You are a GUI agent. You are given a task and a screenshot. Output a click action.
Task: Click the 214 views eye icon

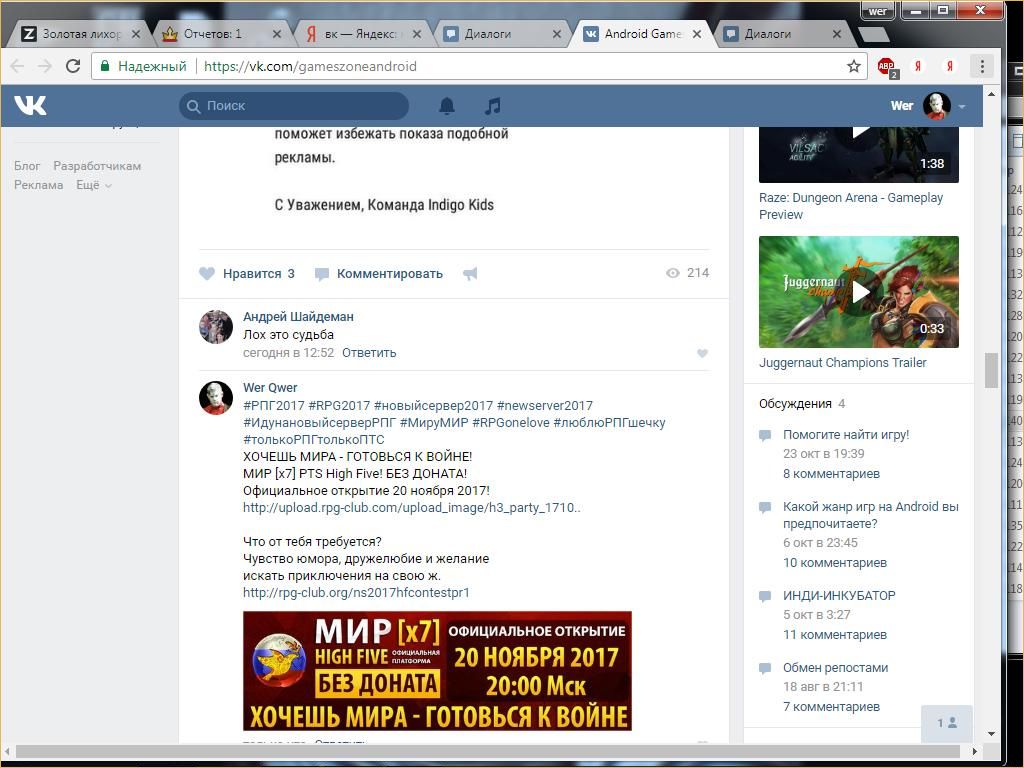coord(673,273)
